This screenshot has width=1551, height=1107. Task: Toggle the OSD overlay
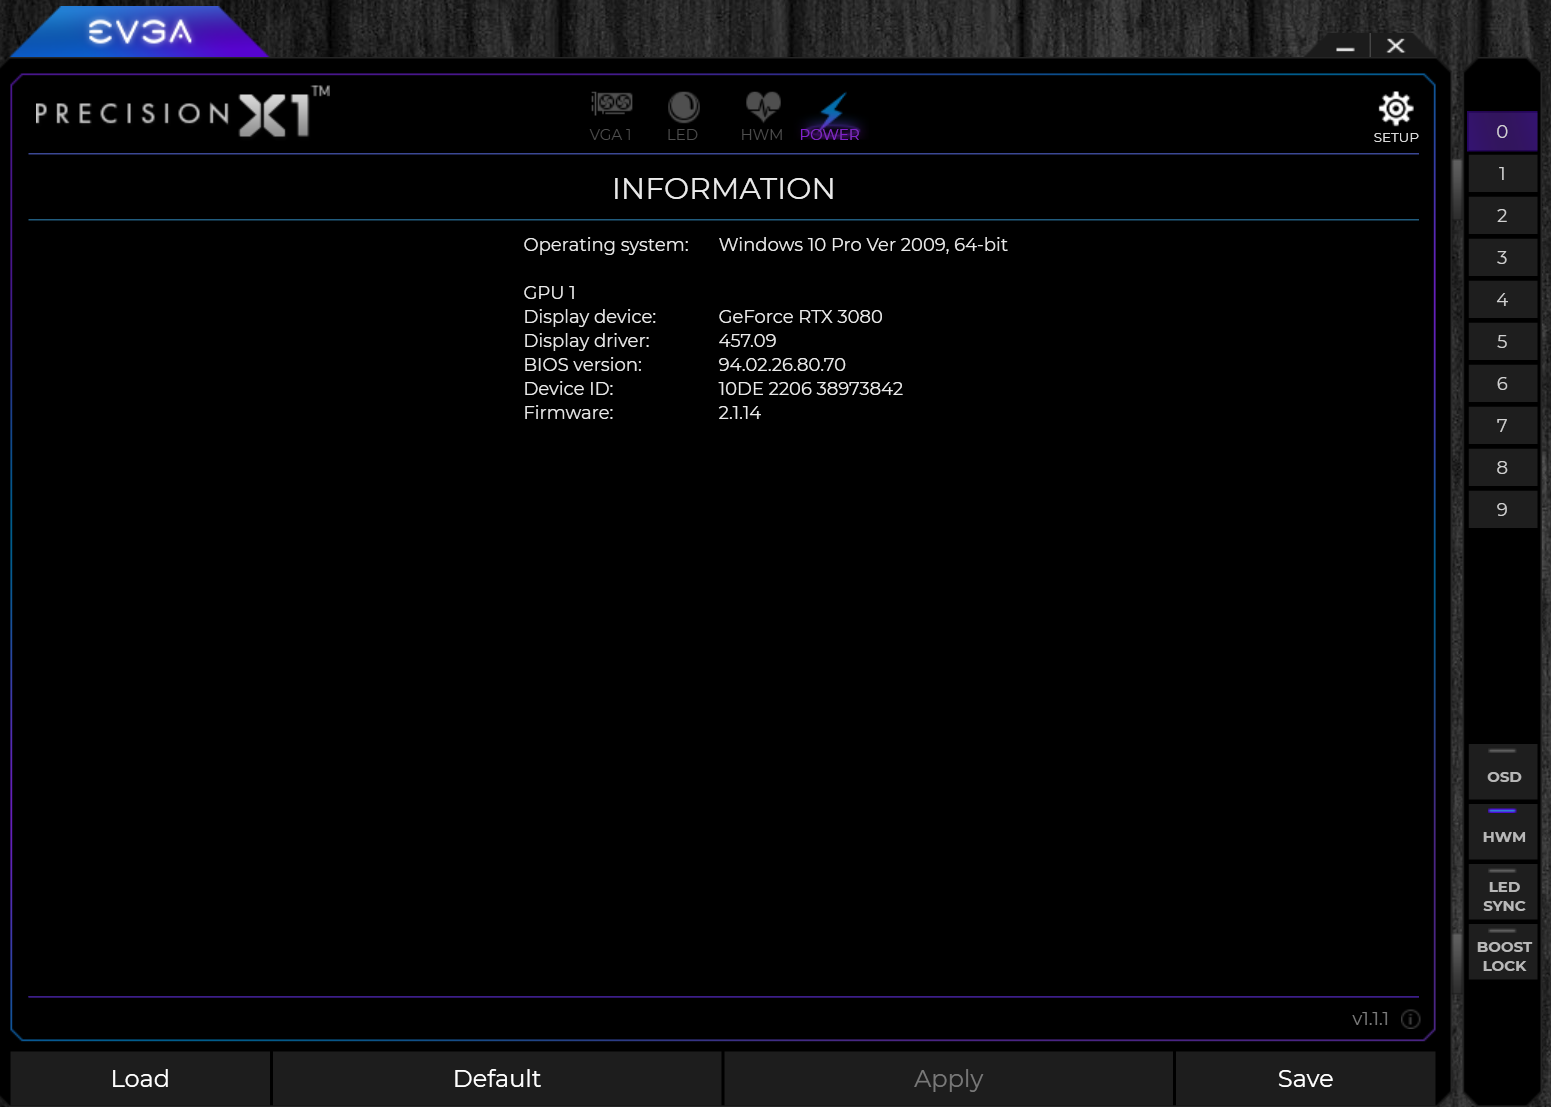[1503, 771]
